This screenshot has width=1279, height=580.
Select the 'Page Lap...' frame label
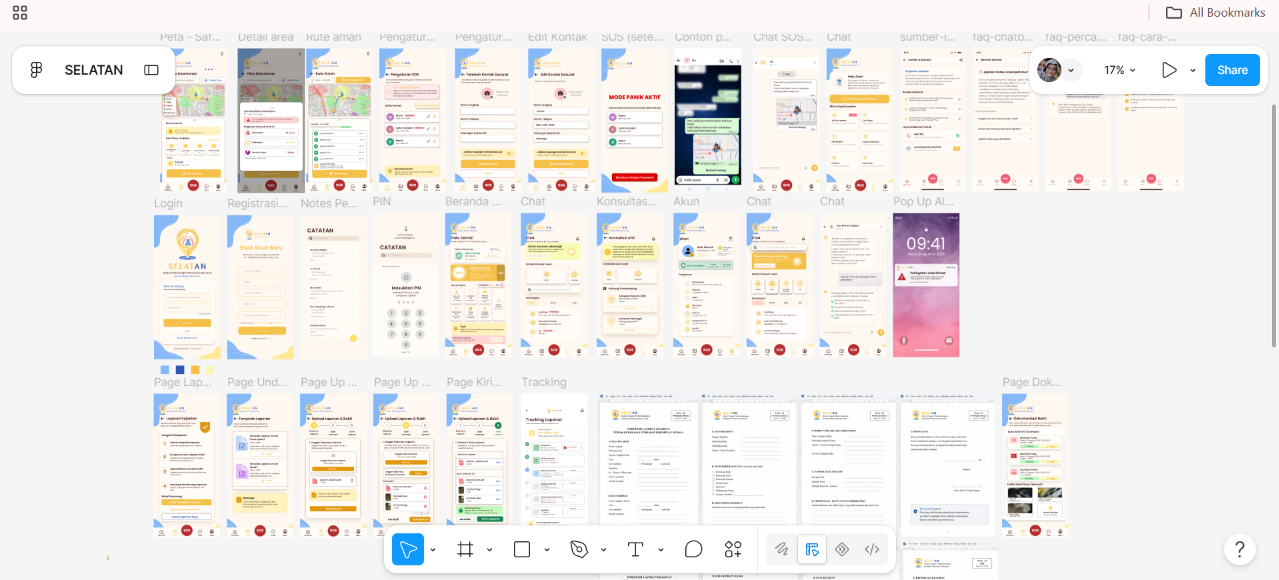click(183, 382)
